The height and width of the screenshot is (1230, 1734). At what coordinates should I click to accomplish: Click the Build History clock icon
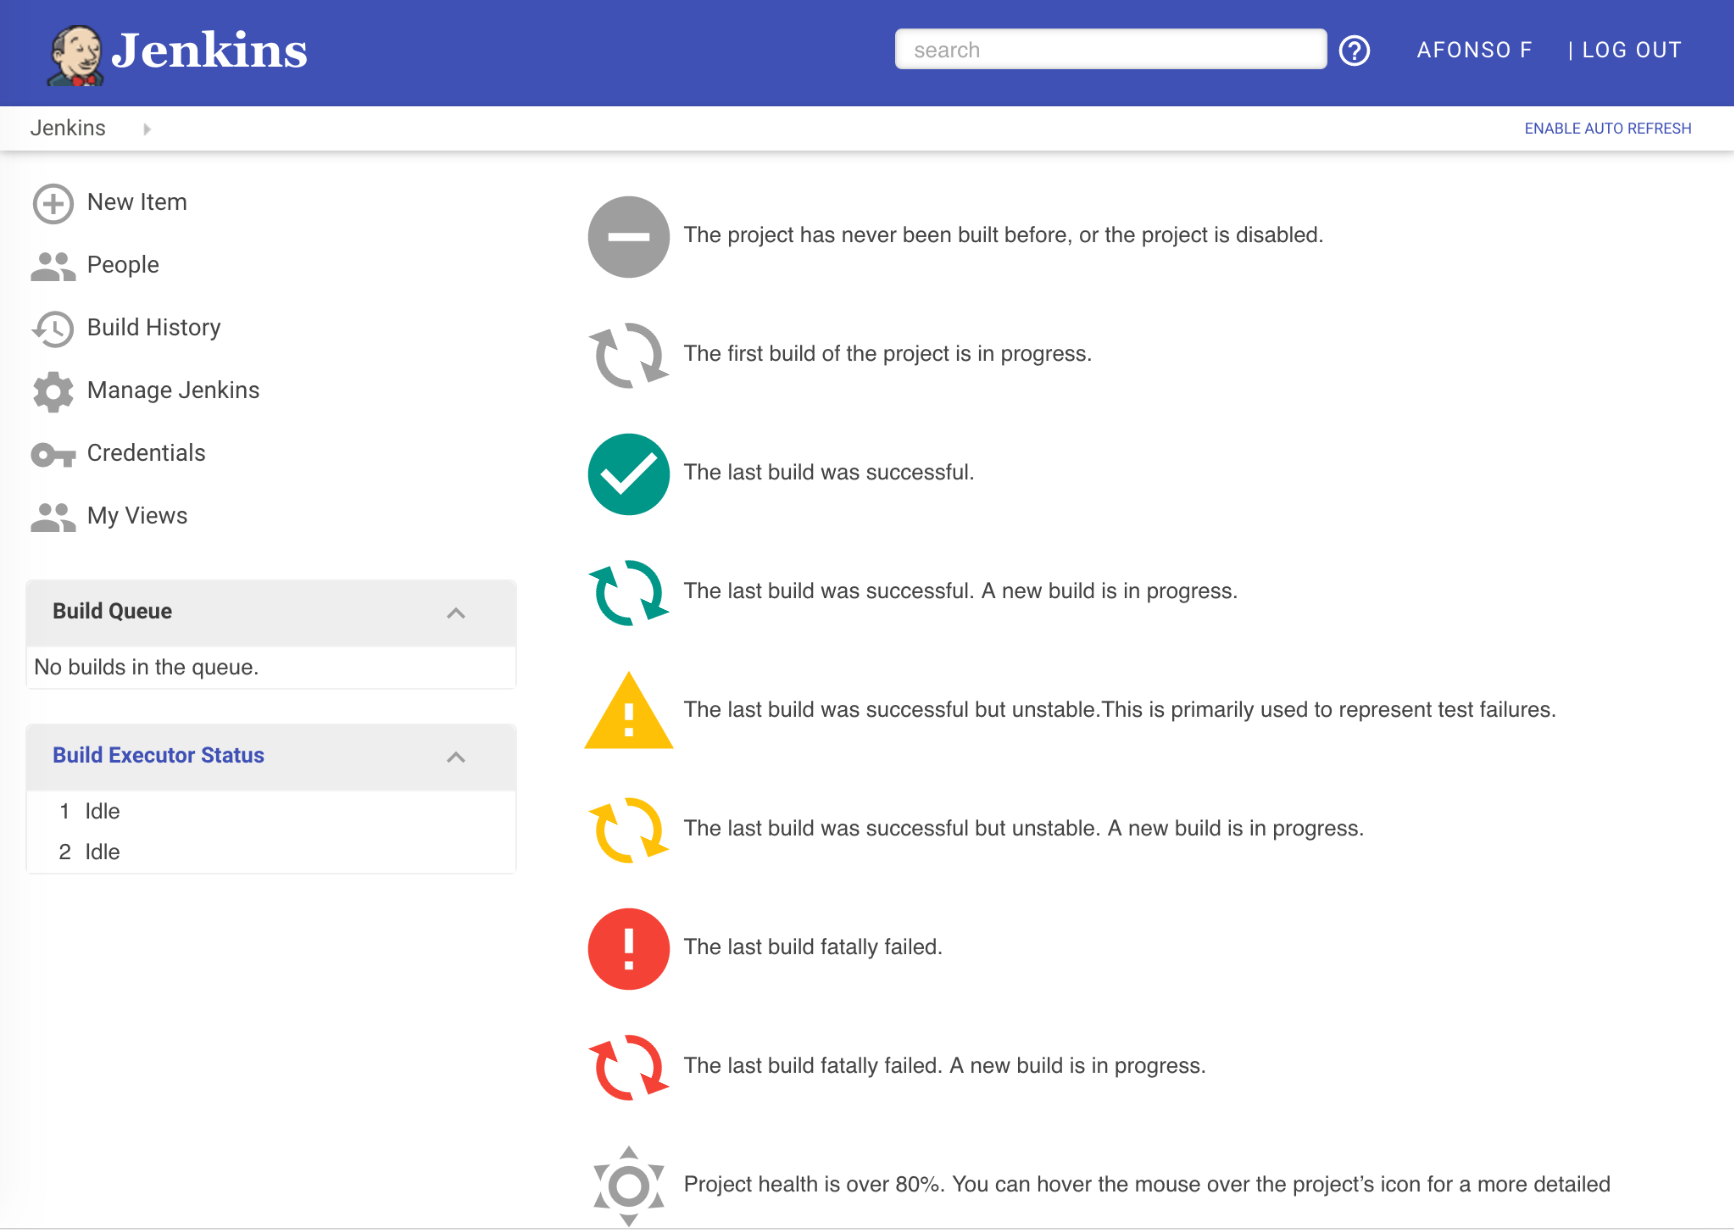tap(53, 329)
